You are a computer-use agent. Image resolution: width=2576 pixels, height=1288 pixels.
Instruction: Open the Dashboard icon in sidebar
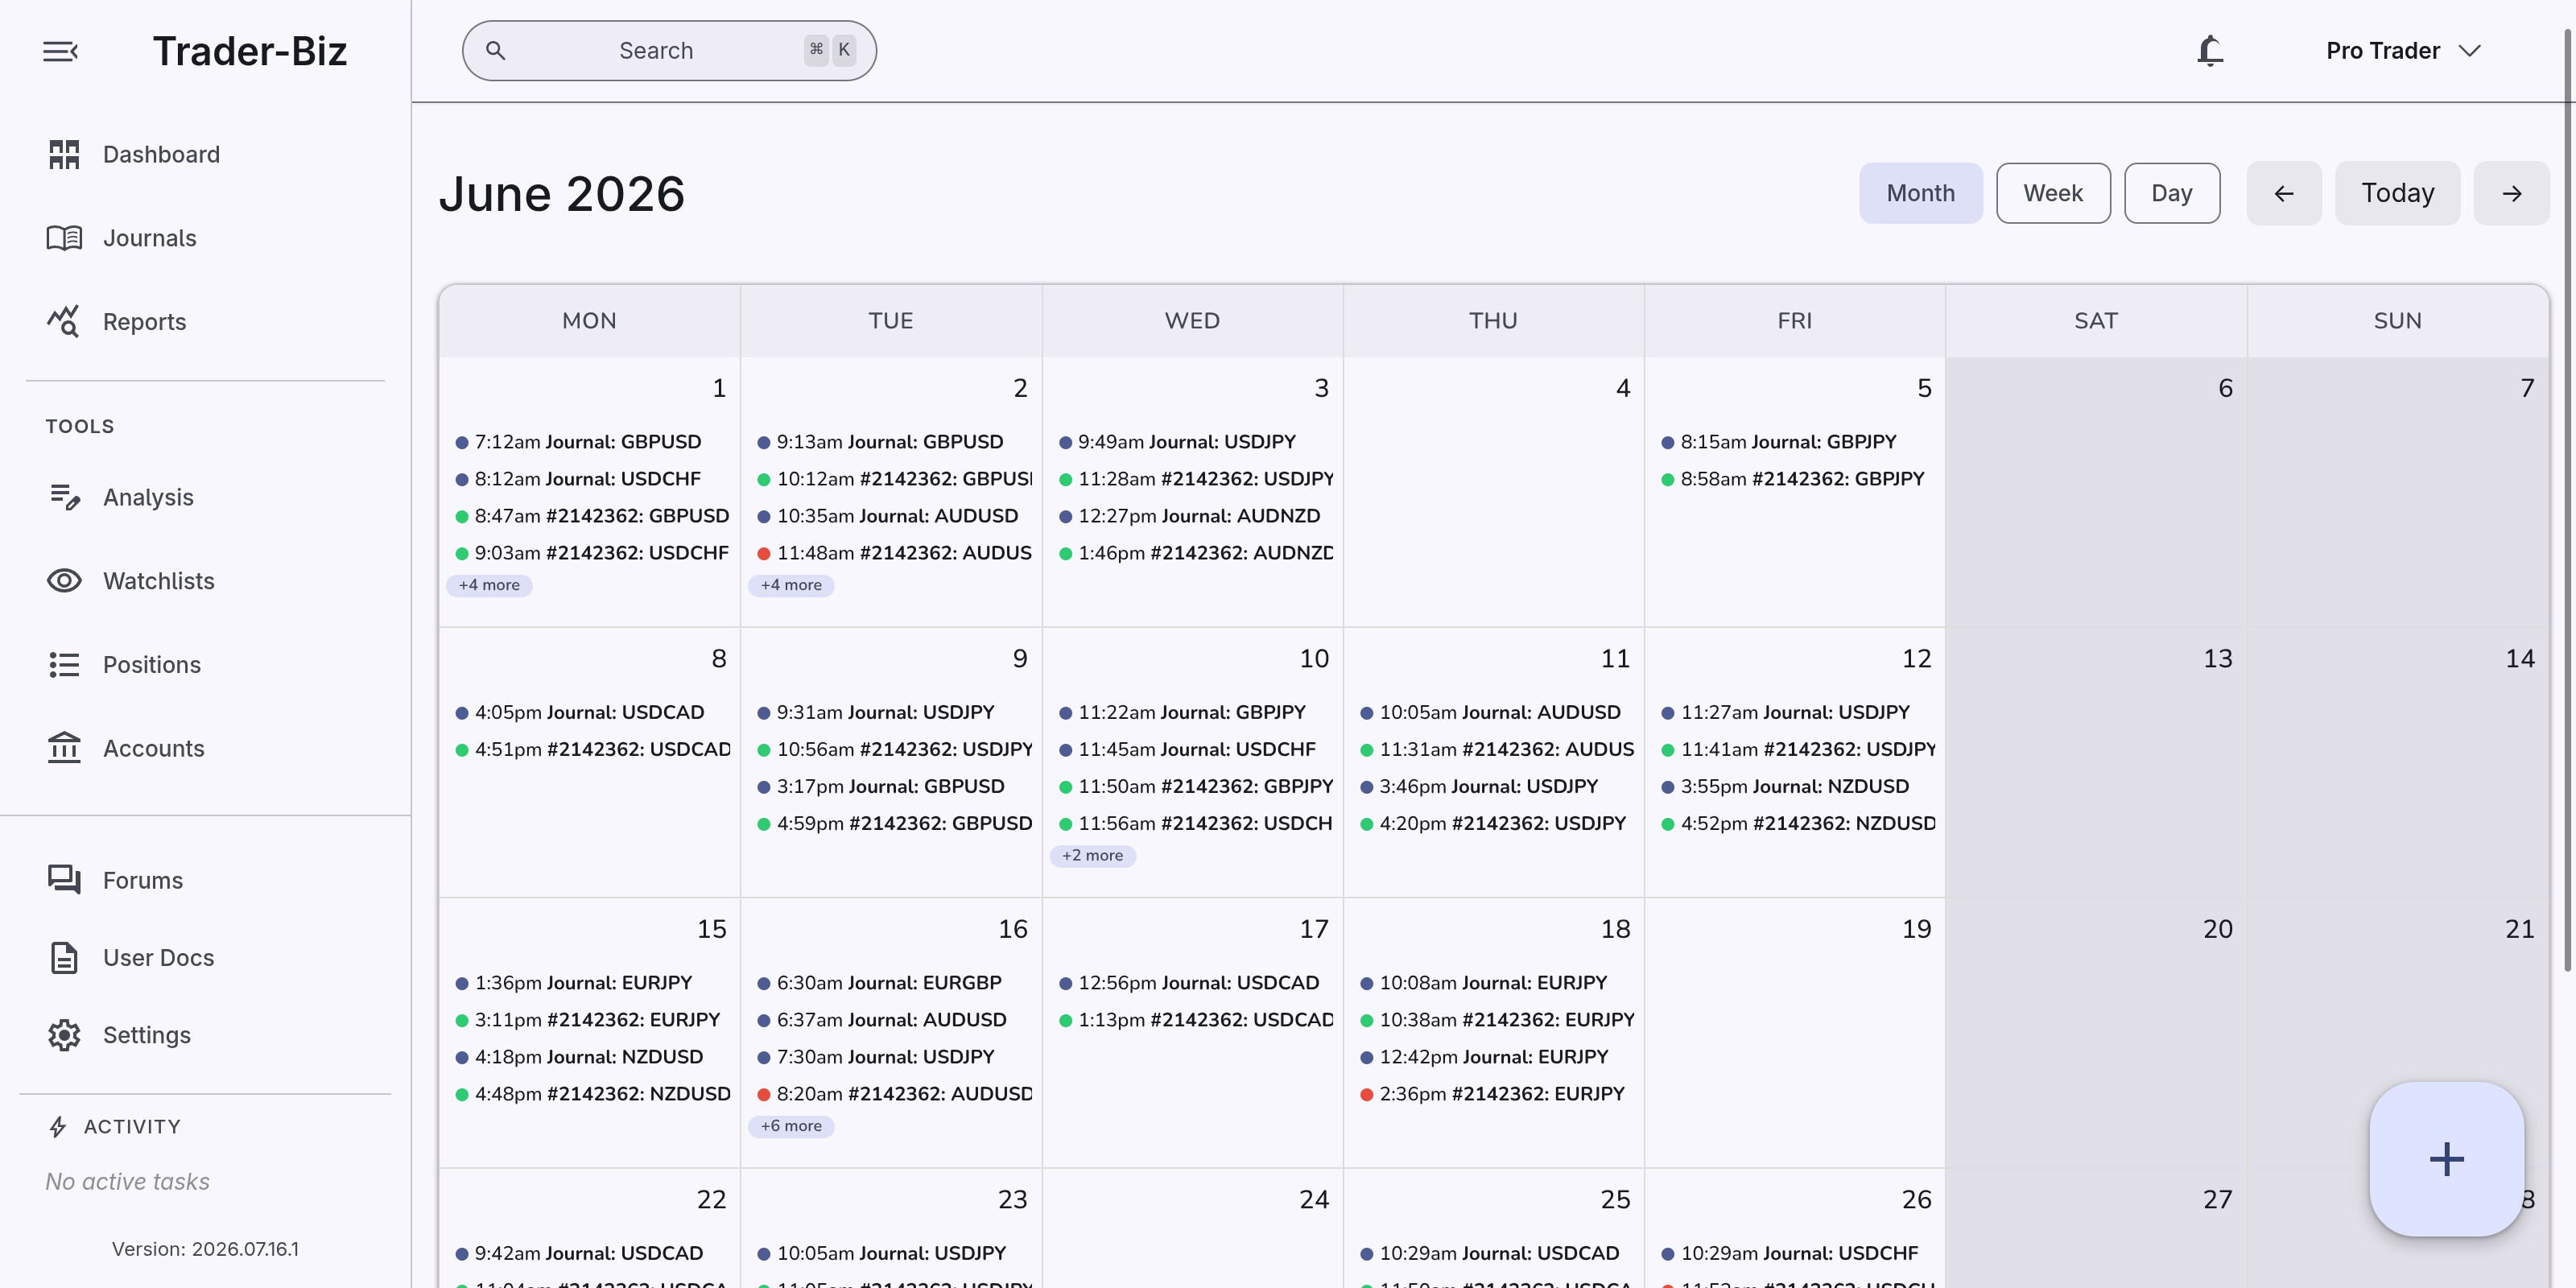(64, 154)
